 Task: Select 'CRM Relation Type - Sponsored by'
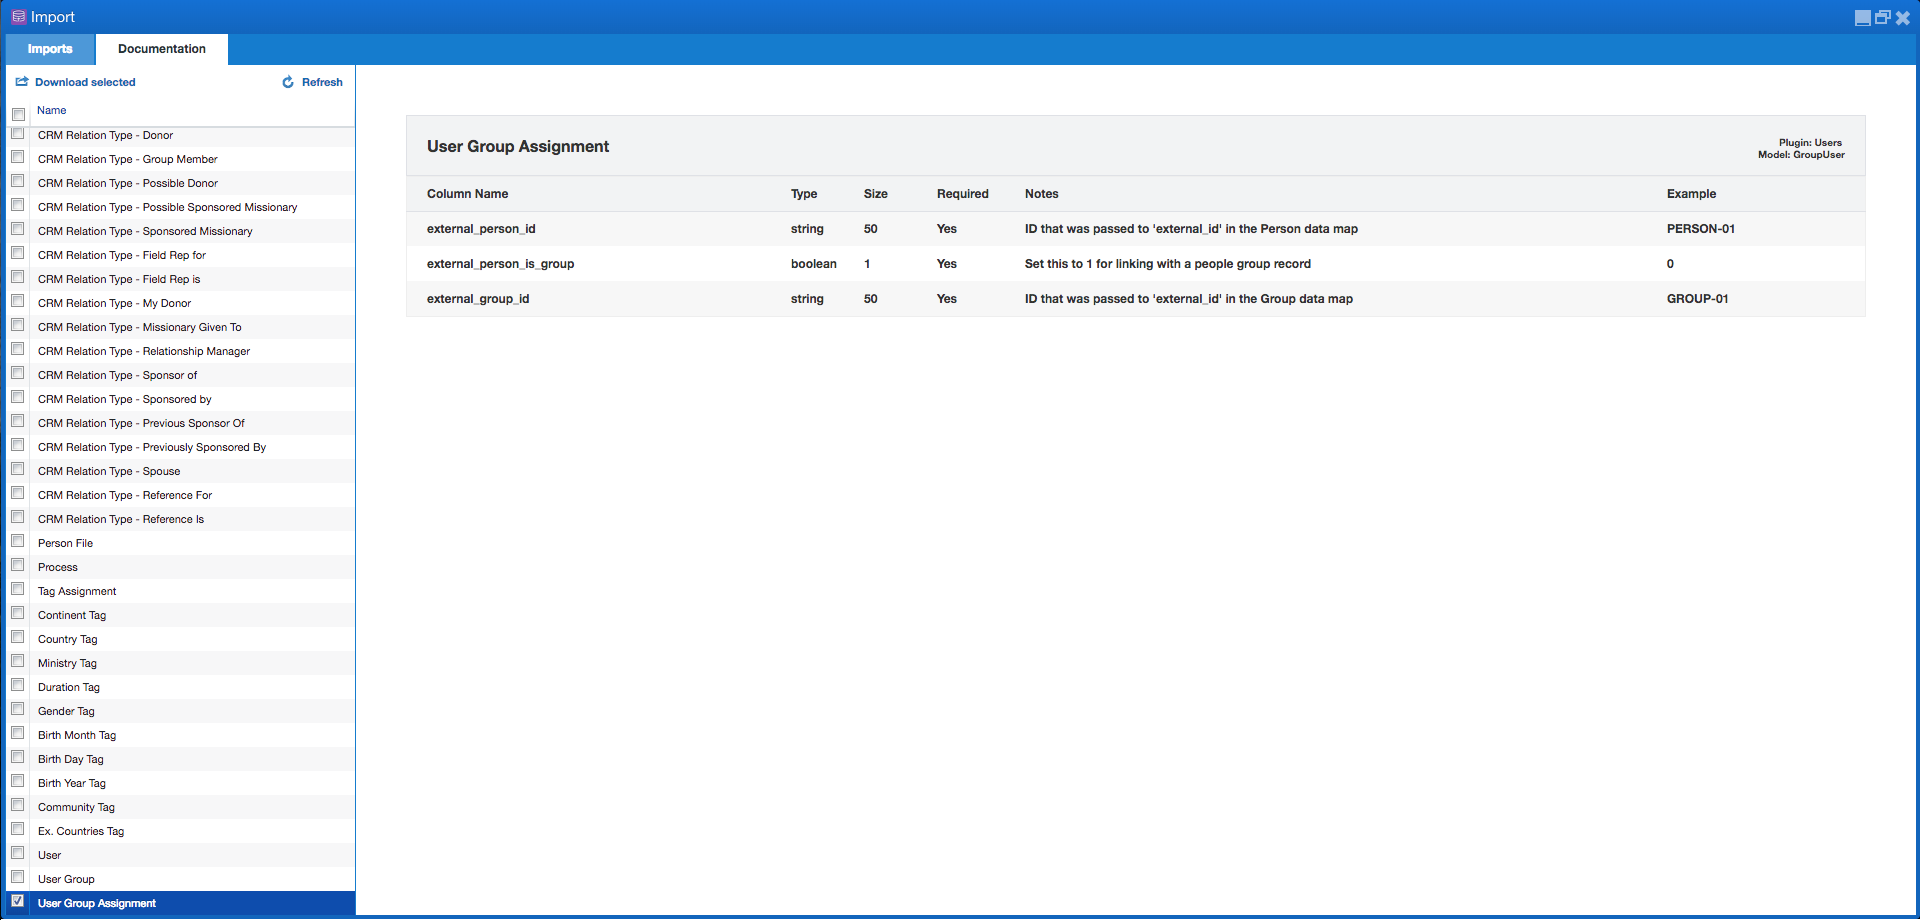point(180,399)
